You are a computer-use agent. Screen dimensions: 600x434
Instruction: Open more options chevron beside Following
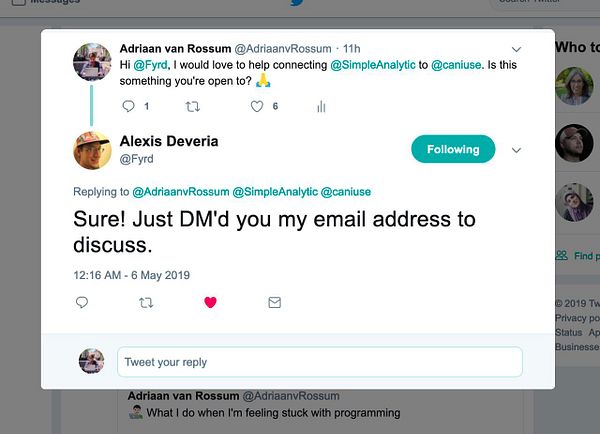pos(516,150)
